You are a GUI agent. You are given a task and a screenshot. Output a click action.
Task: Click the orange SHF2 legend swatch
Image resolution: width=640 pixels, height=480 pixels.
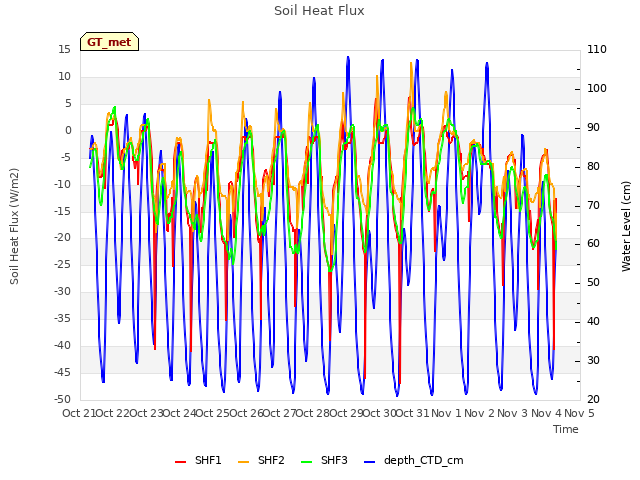[243, 462]
